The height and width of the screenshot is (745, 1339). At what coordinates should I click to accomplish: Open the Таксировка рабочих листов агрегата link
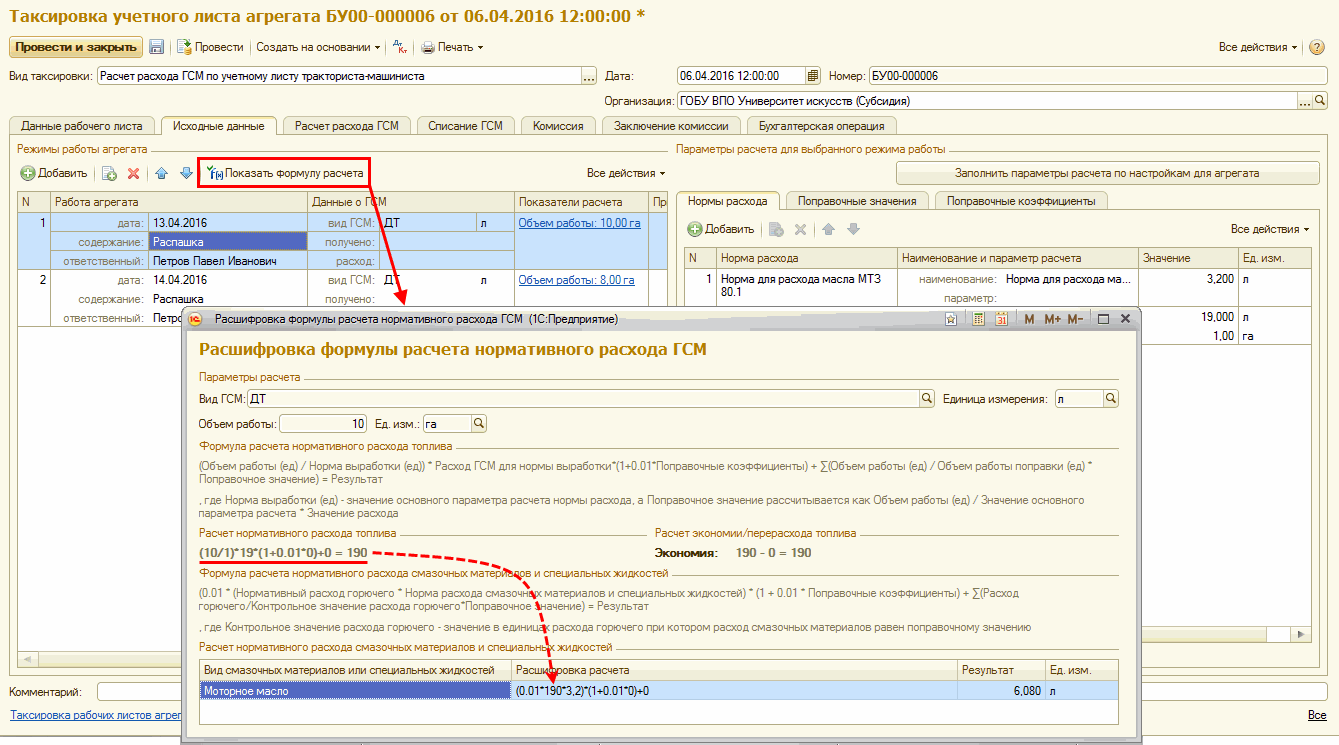point(95,716)
